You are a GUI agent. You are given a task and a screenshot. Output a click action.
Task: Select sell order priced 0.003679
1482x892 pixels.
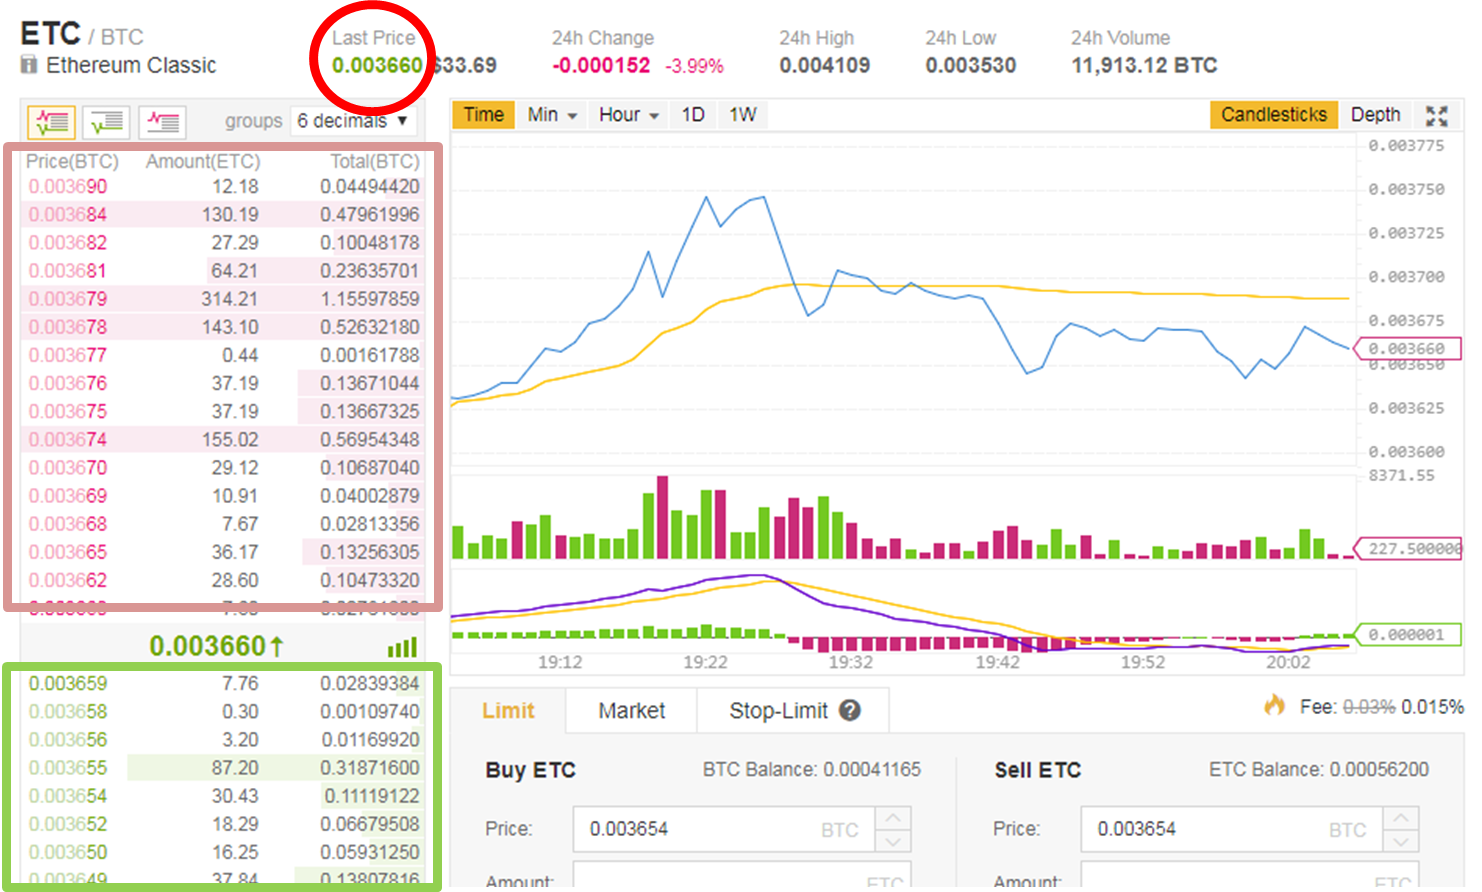pos(223,299)
